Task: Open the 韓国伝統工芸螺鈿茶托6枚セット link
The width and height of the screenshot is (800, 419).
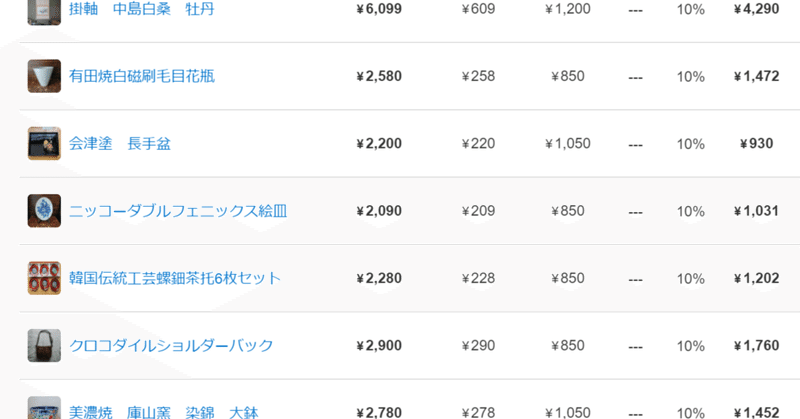Action: (174, 278)
